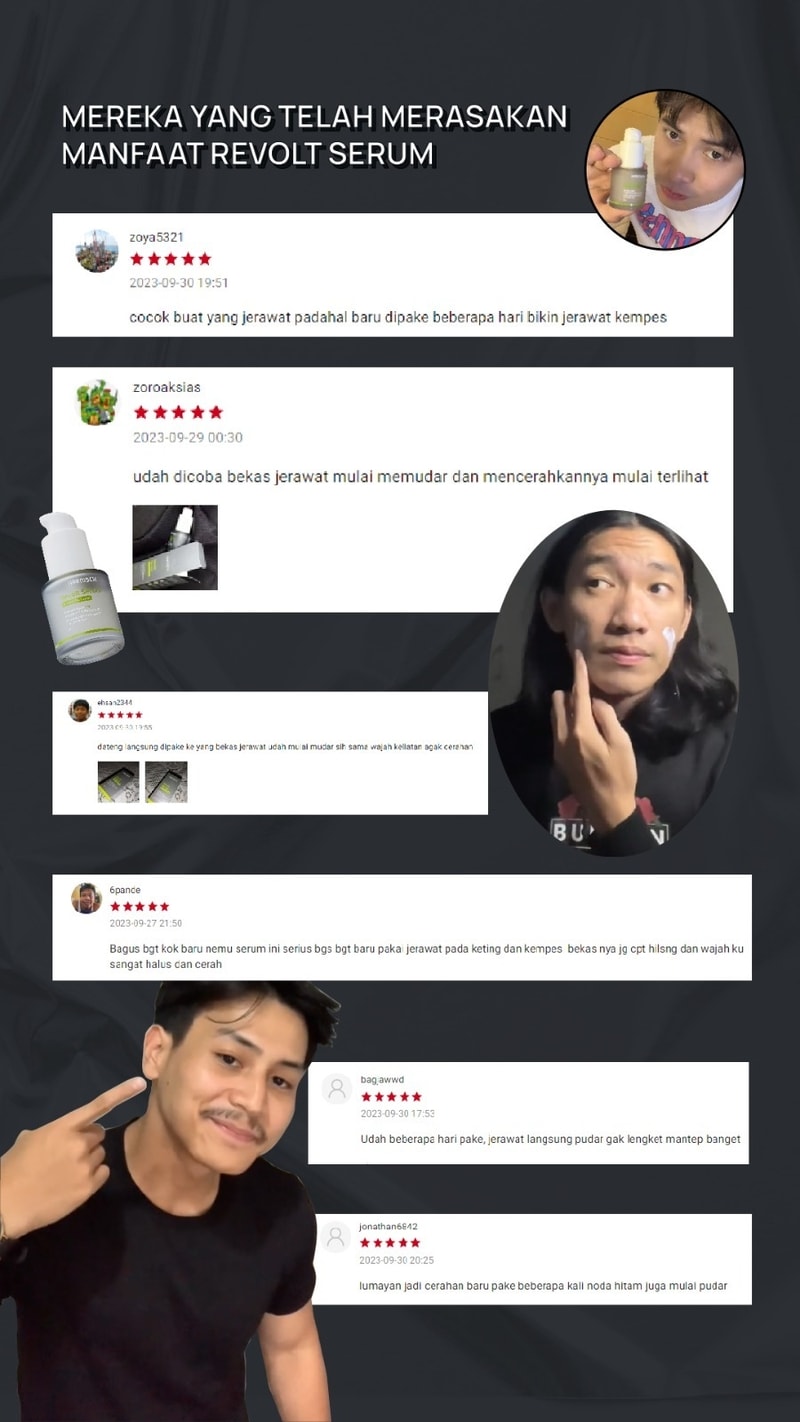Click the username zoya5321
Image resolution: width=800 pixels, height=1422 pixels.
click(x=157, y=237)
